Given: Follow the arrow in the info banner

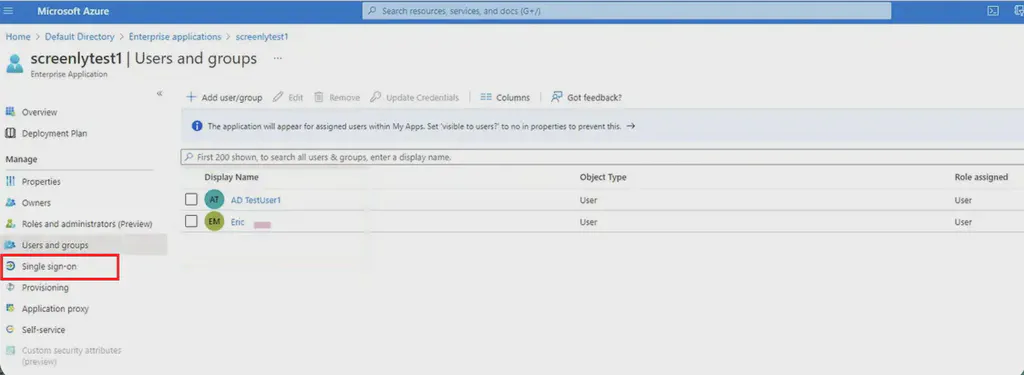Looking at the screenshot, I should (630, 127).
